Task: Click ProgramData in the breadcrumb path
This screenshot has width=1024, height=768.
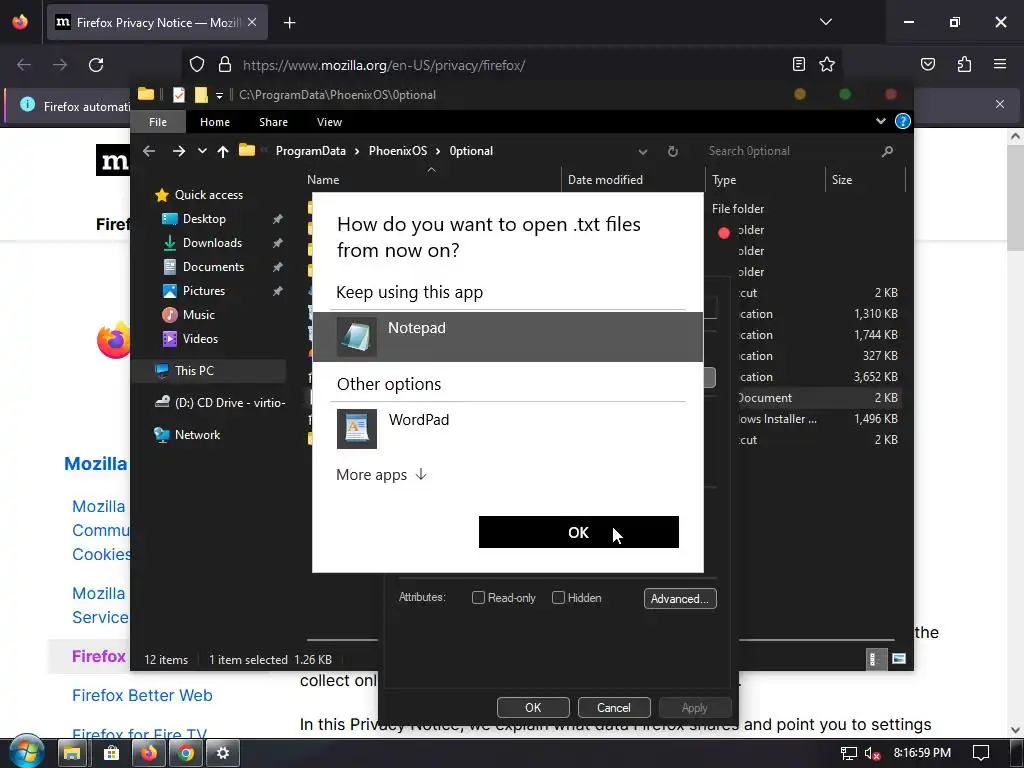Action: (311, 151)
